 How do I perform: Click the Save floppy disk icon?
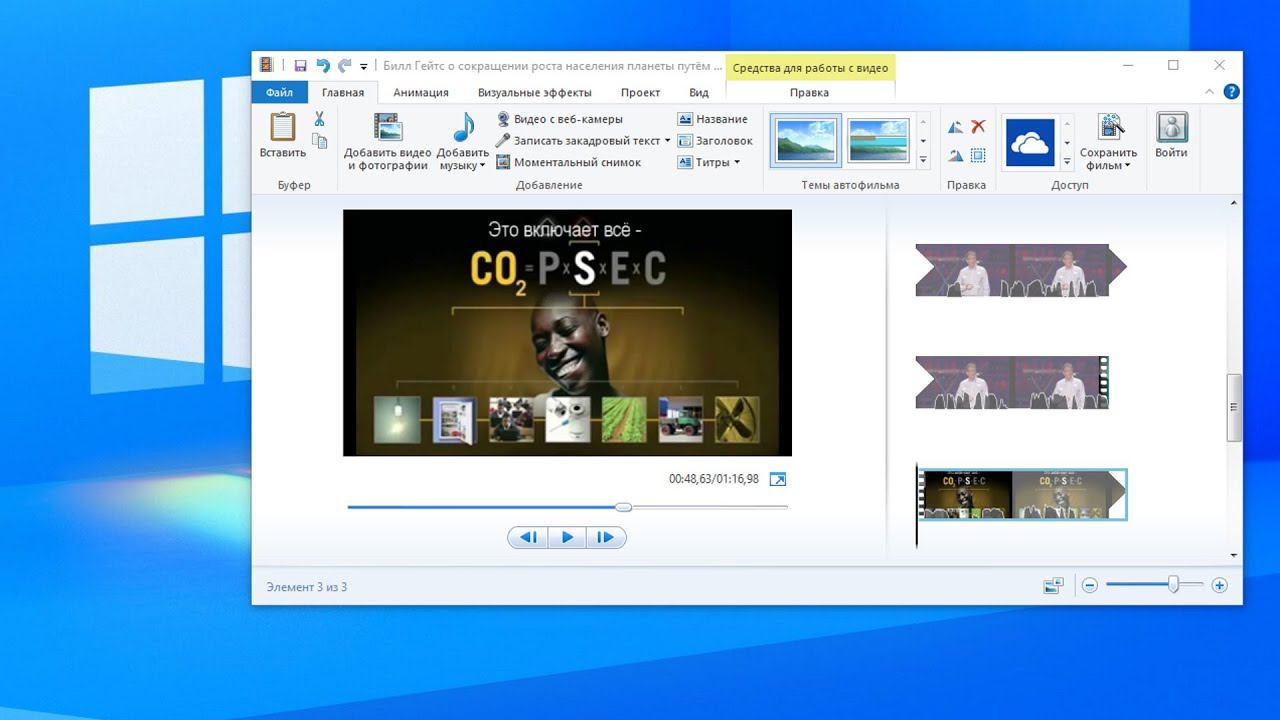(x=300, y=66)
